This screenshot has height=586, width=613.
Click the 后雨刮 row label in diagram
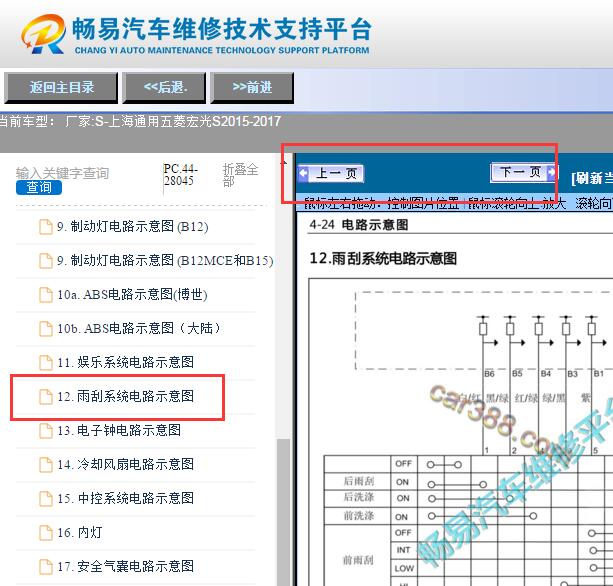(x=358, y=481)
